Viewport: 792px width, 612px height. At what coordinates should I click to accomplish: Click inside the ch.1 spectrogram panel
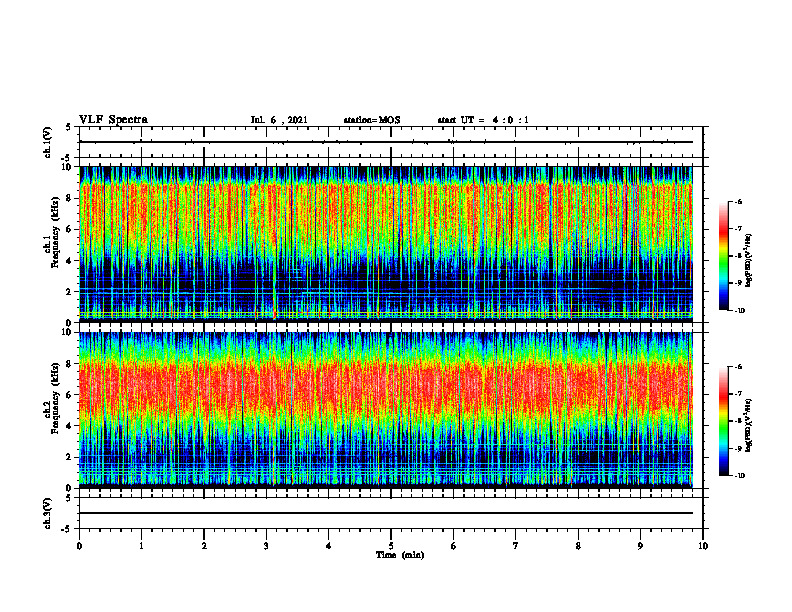tap(386, 244)
